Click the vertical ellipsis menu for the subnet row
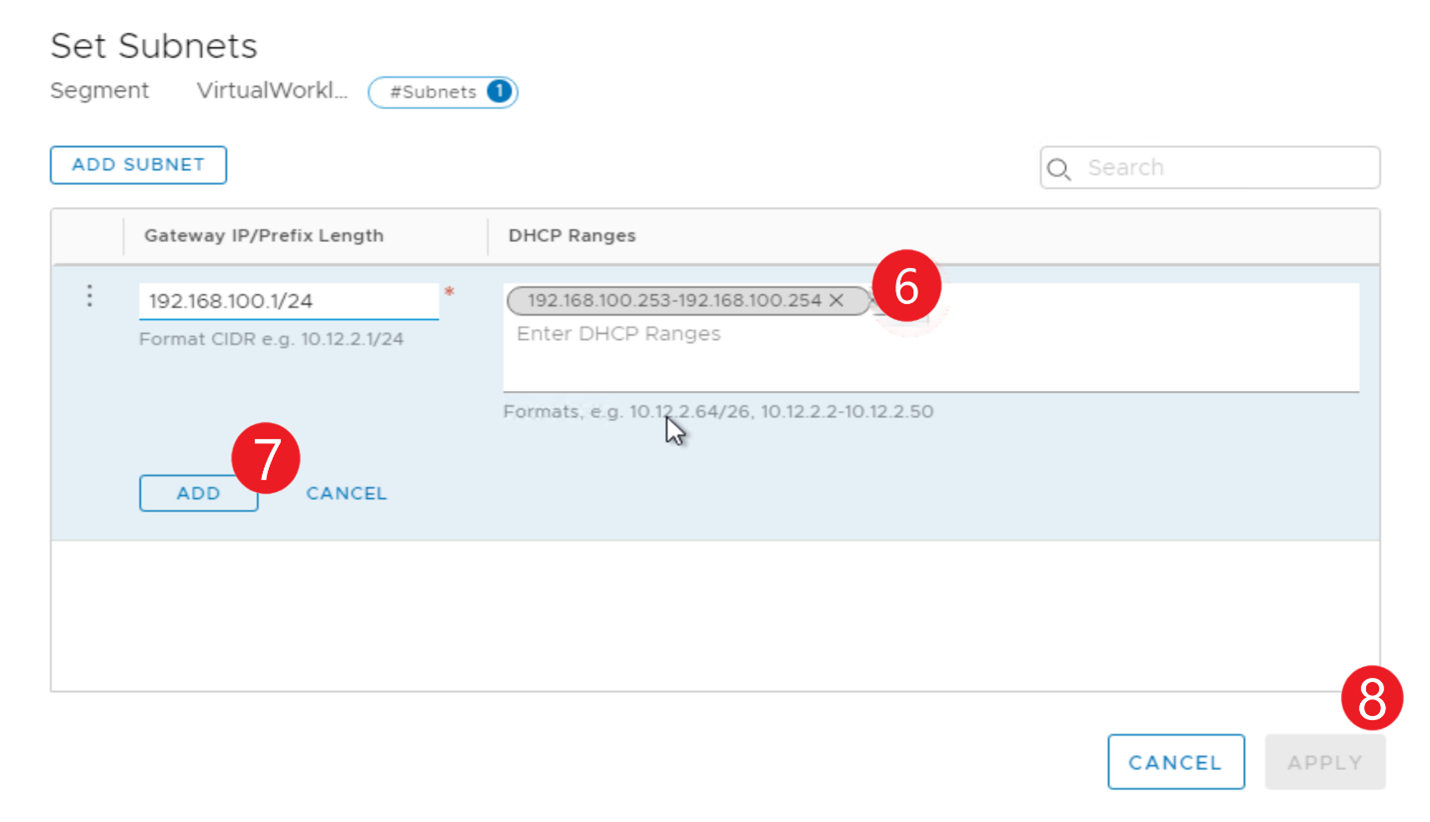The width and height of the screenshot is (1430, 822). tap(89, 295)
